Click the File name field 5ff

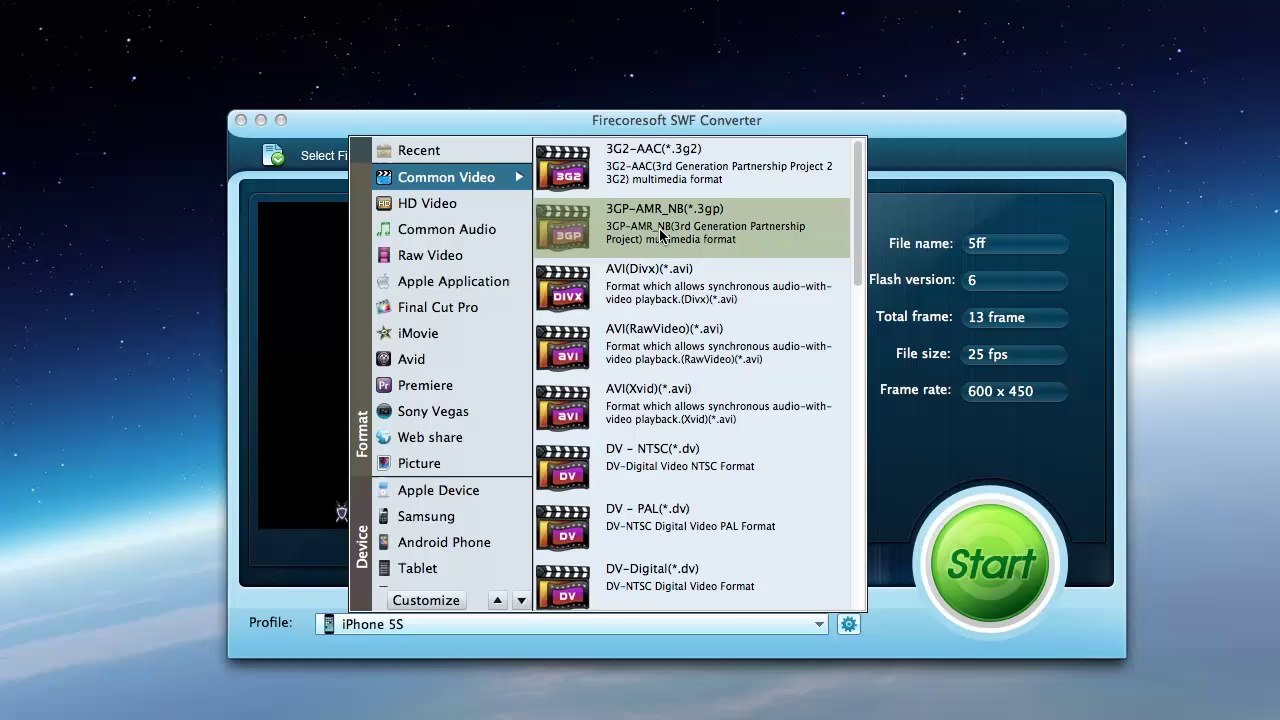pos(1016,244)
